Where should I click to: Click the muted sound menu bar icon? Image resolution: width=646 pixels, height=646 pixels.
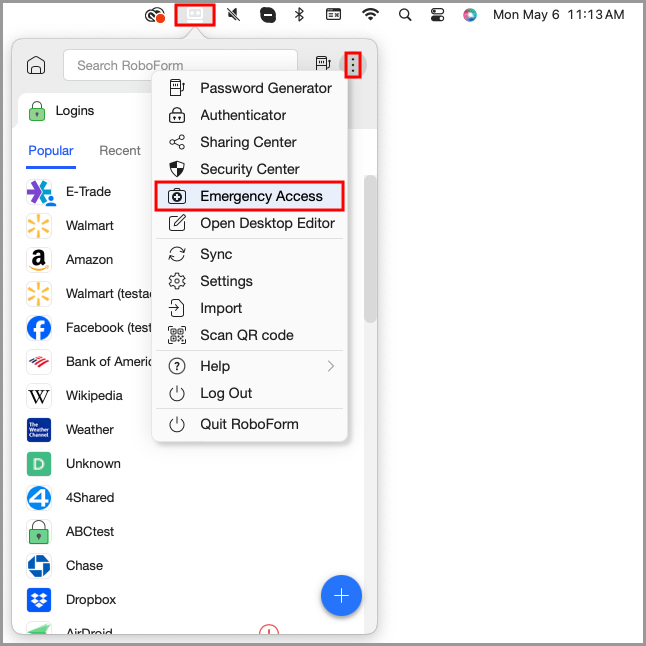234,15
